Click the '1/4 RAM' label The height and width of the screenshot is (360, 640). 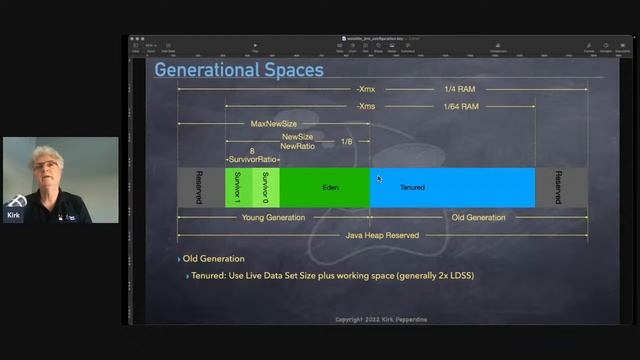460,89
